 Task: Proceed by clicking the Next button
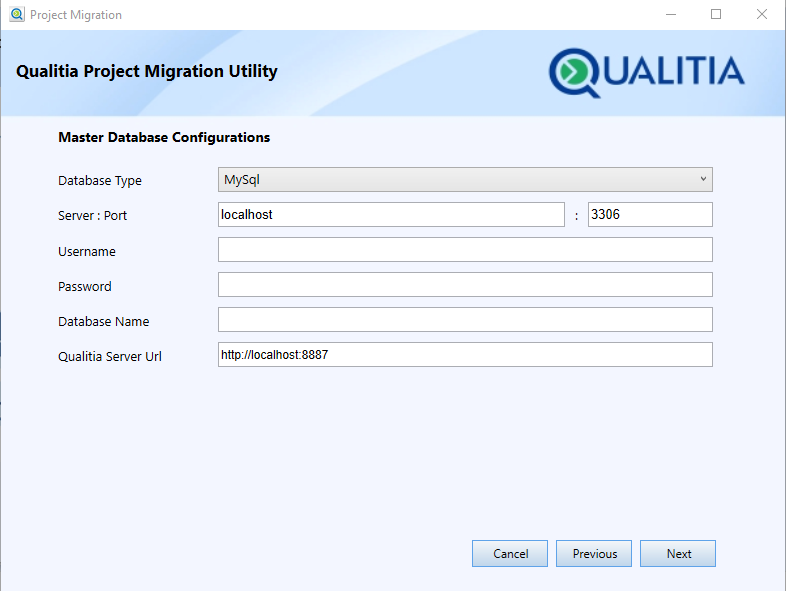tap(679, 554)
